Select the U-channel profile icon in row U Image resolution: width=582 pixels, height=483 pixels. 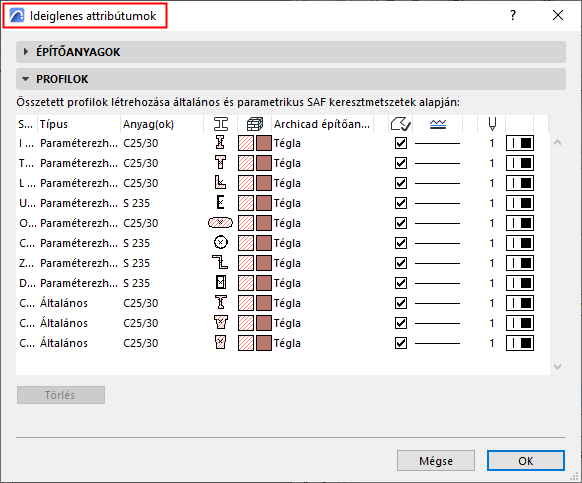[x=220, y=203]
